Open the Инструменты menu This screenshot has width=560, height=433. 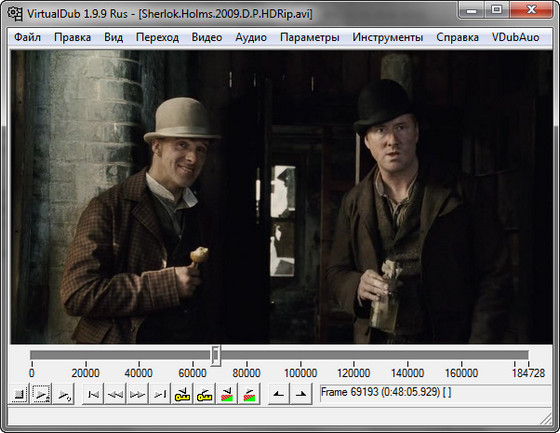pyautogui.click(x=388, y=37)
